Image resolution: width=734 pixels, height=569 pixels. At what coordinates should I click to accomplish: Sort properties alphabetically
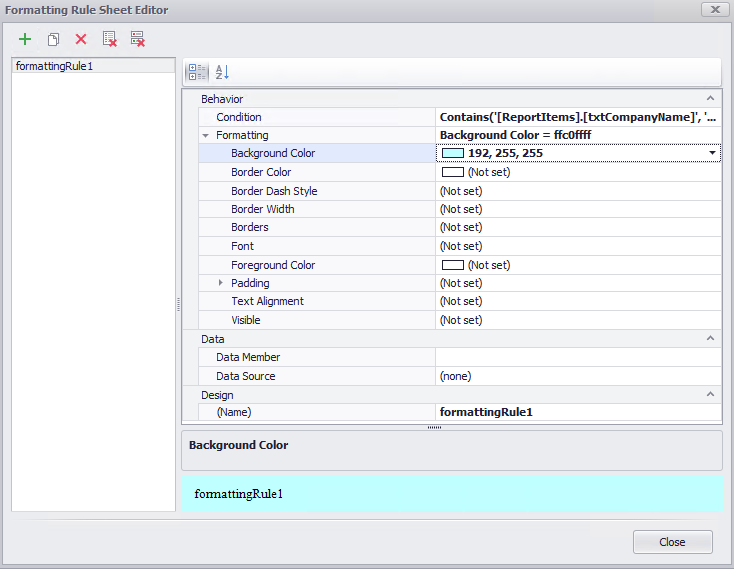(222, 72)
